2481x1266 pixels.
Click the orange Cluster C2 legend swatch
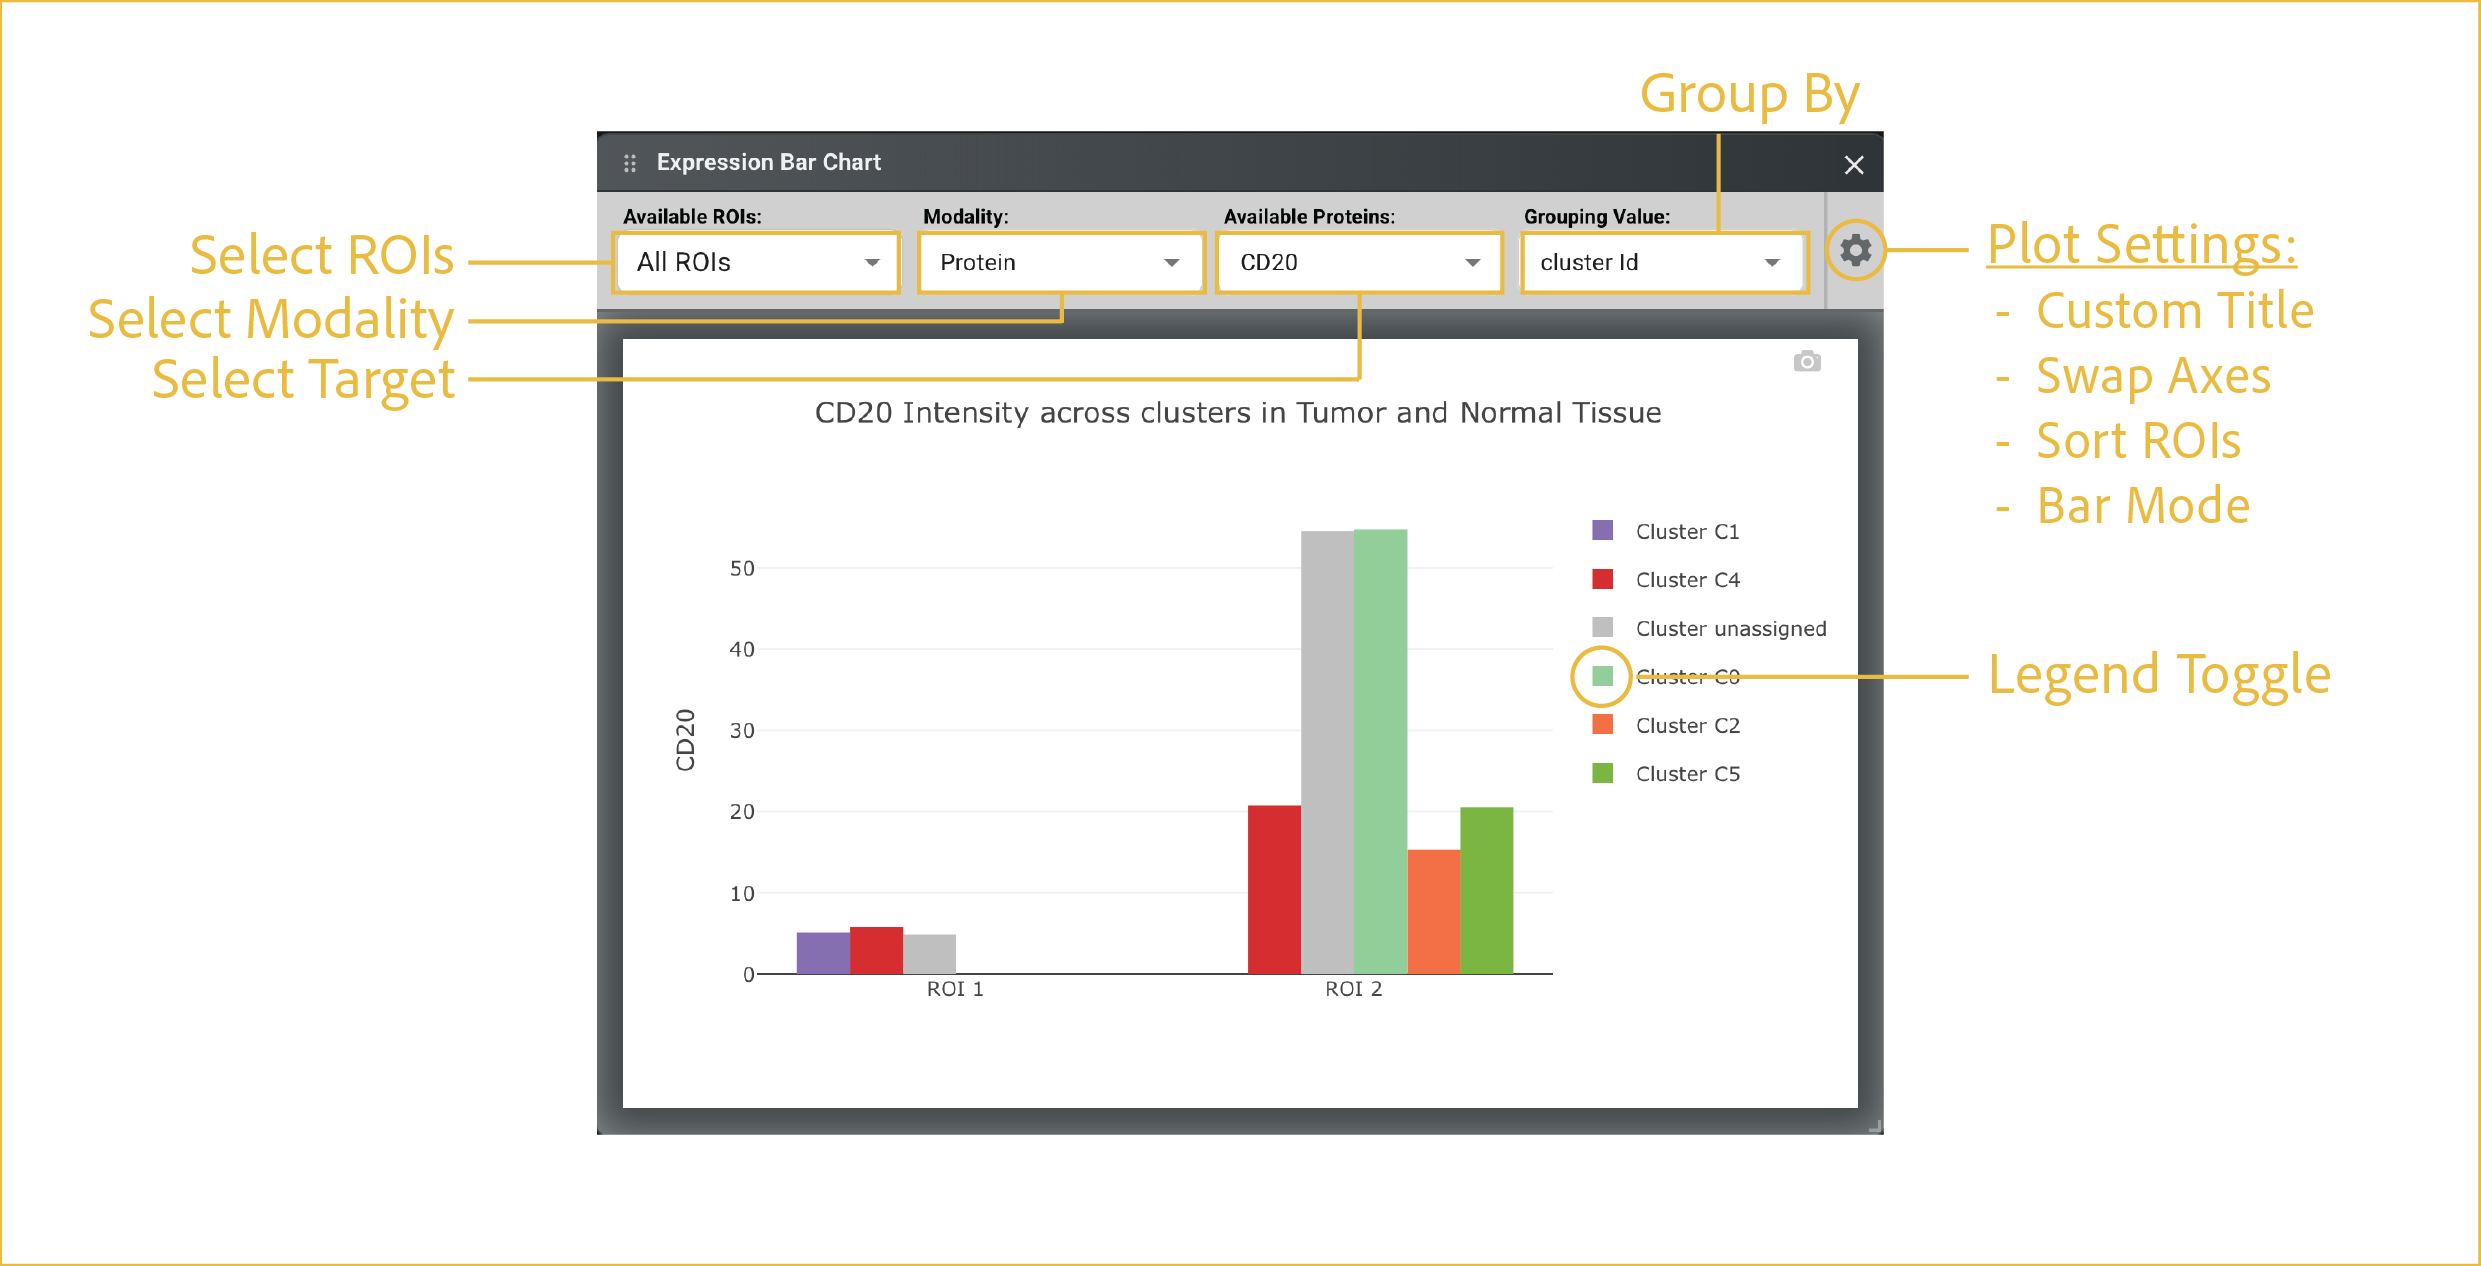point(1602,724)
